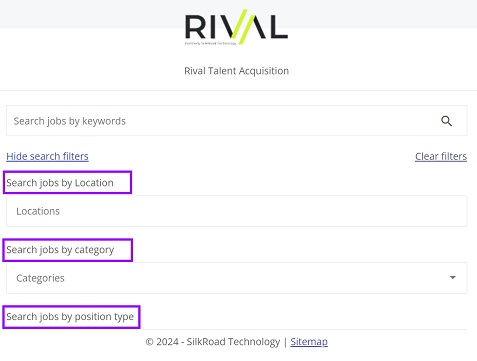
Task: Clear all filters
Action: [x=441, y=156]
